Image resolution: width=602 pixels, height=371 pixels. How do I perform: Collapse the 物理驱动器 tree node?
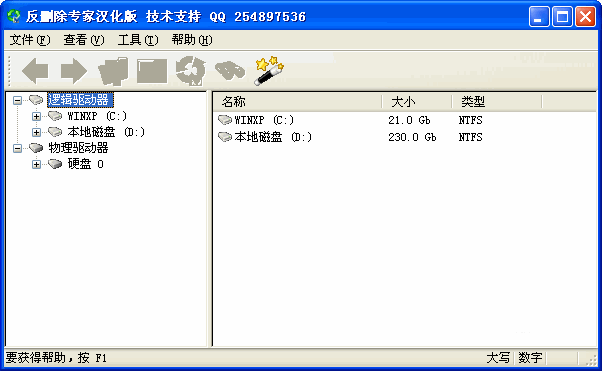pyautogui.click(x=17, y=148)
